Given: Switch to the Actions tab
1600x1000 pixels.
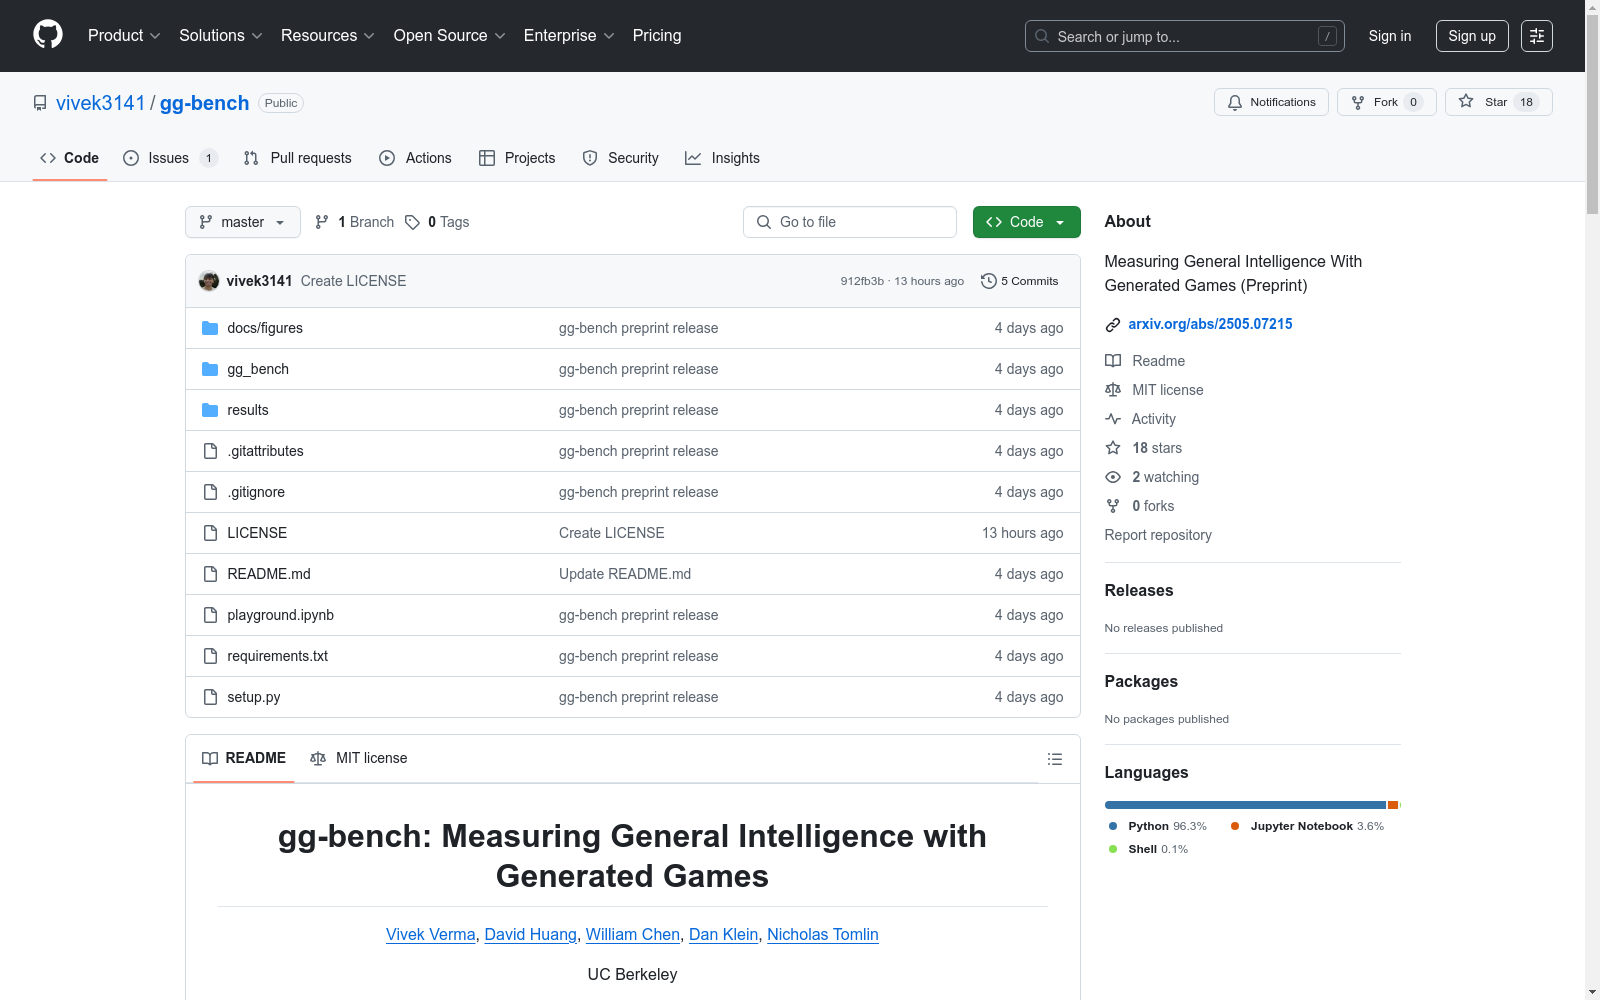Looking at the screenshot, I should point(415,158).
